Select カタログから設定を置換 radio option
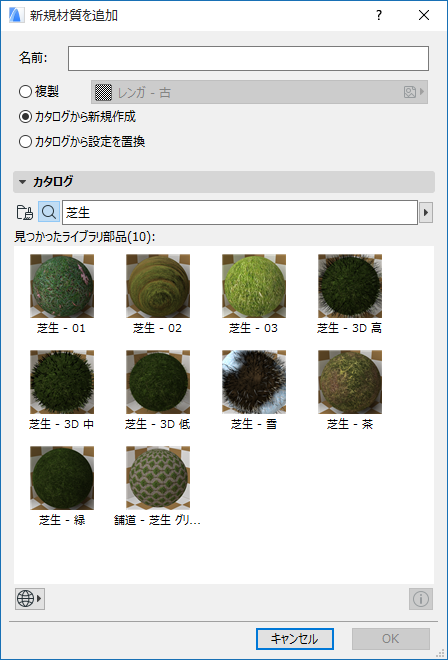Viewport: 448px width, 660px height. click(x=25, y=142)
